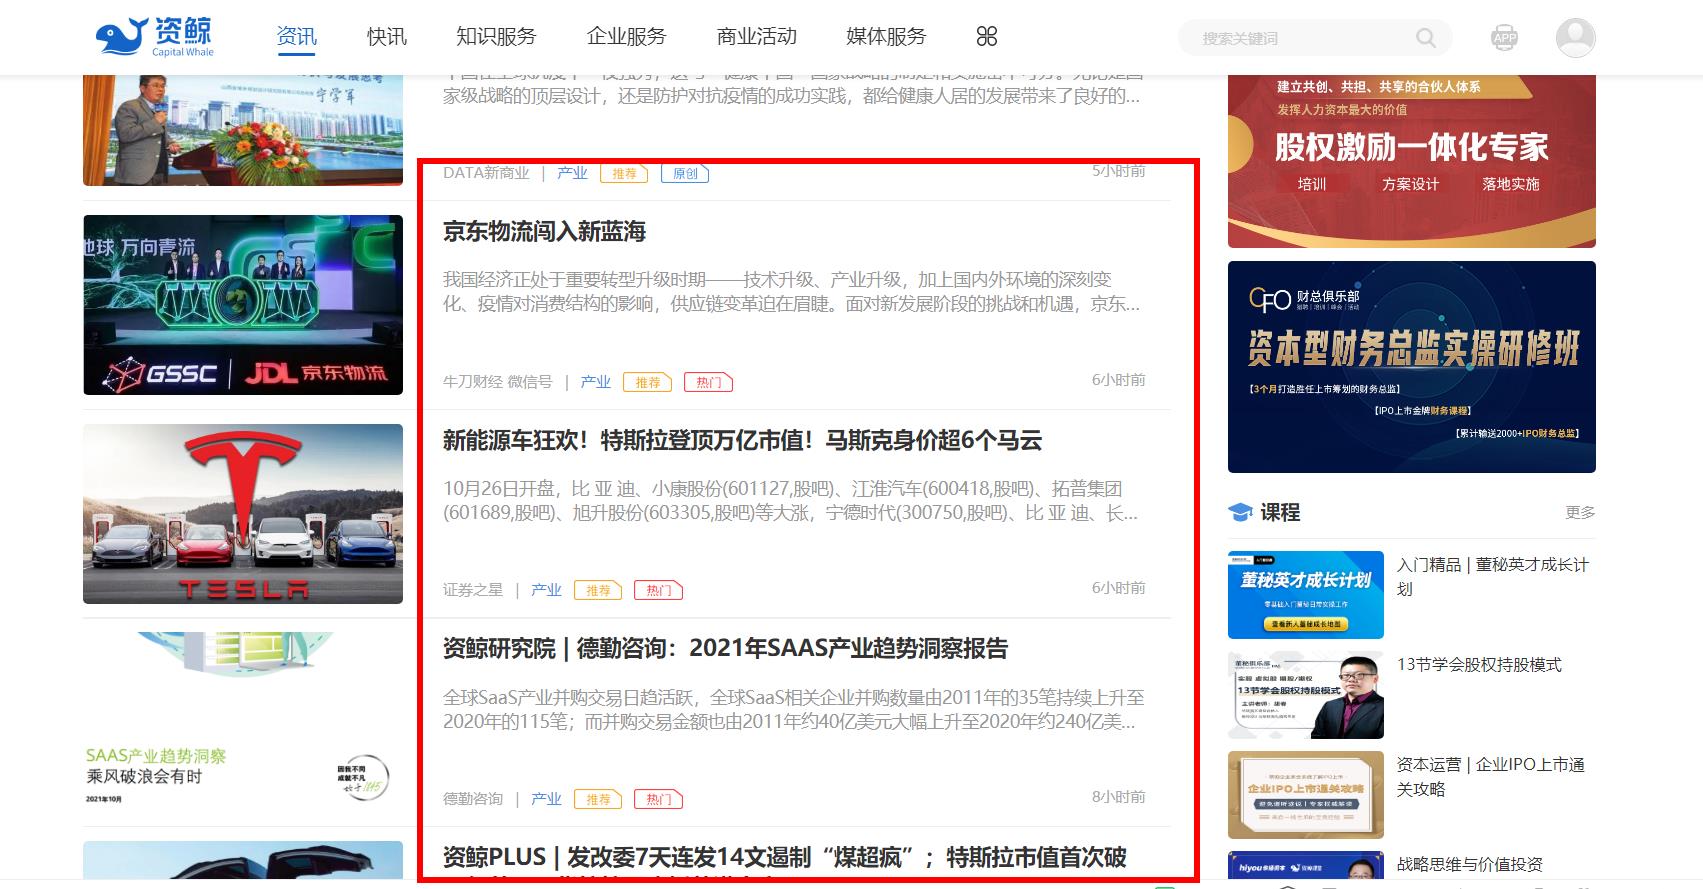Image resolution: width=1703 pixels, height=889 pixels.
Task: Click the Capital Whale logo
Action: click(155, 37)
